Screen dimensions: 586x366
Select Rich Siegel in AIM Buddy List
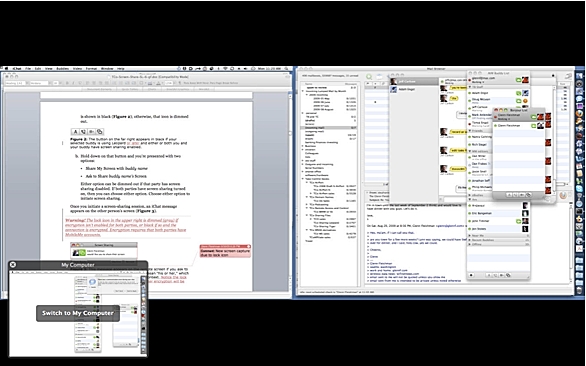[481, 145]
